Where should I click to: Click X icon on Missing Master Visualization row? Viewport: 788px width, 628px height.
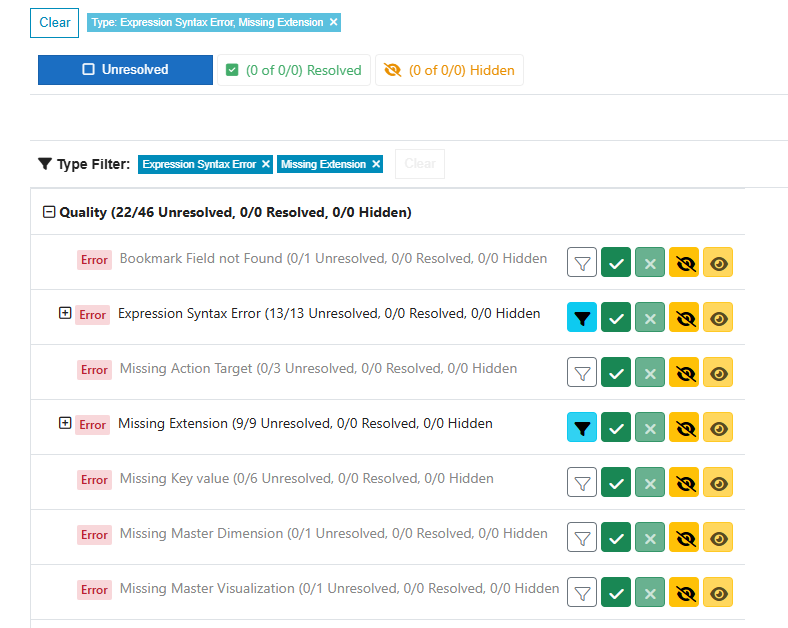point(650,592)
